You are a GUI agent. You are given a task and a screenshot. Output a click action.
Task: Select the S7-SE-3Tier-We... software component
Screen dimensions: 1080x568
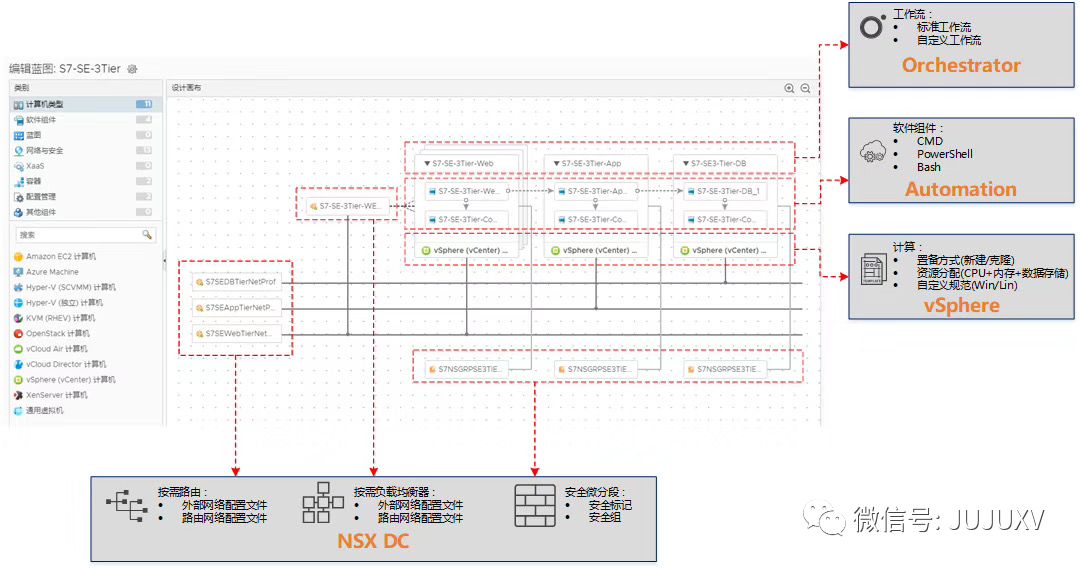[466, 191]
